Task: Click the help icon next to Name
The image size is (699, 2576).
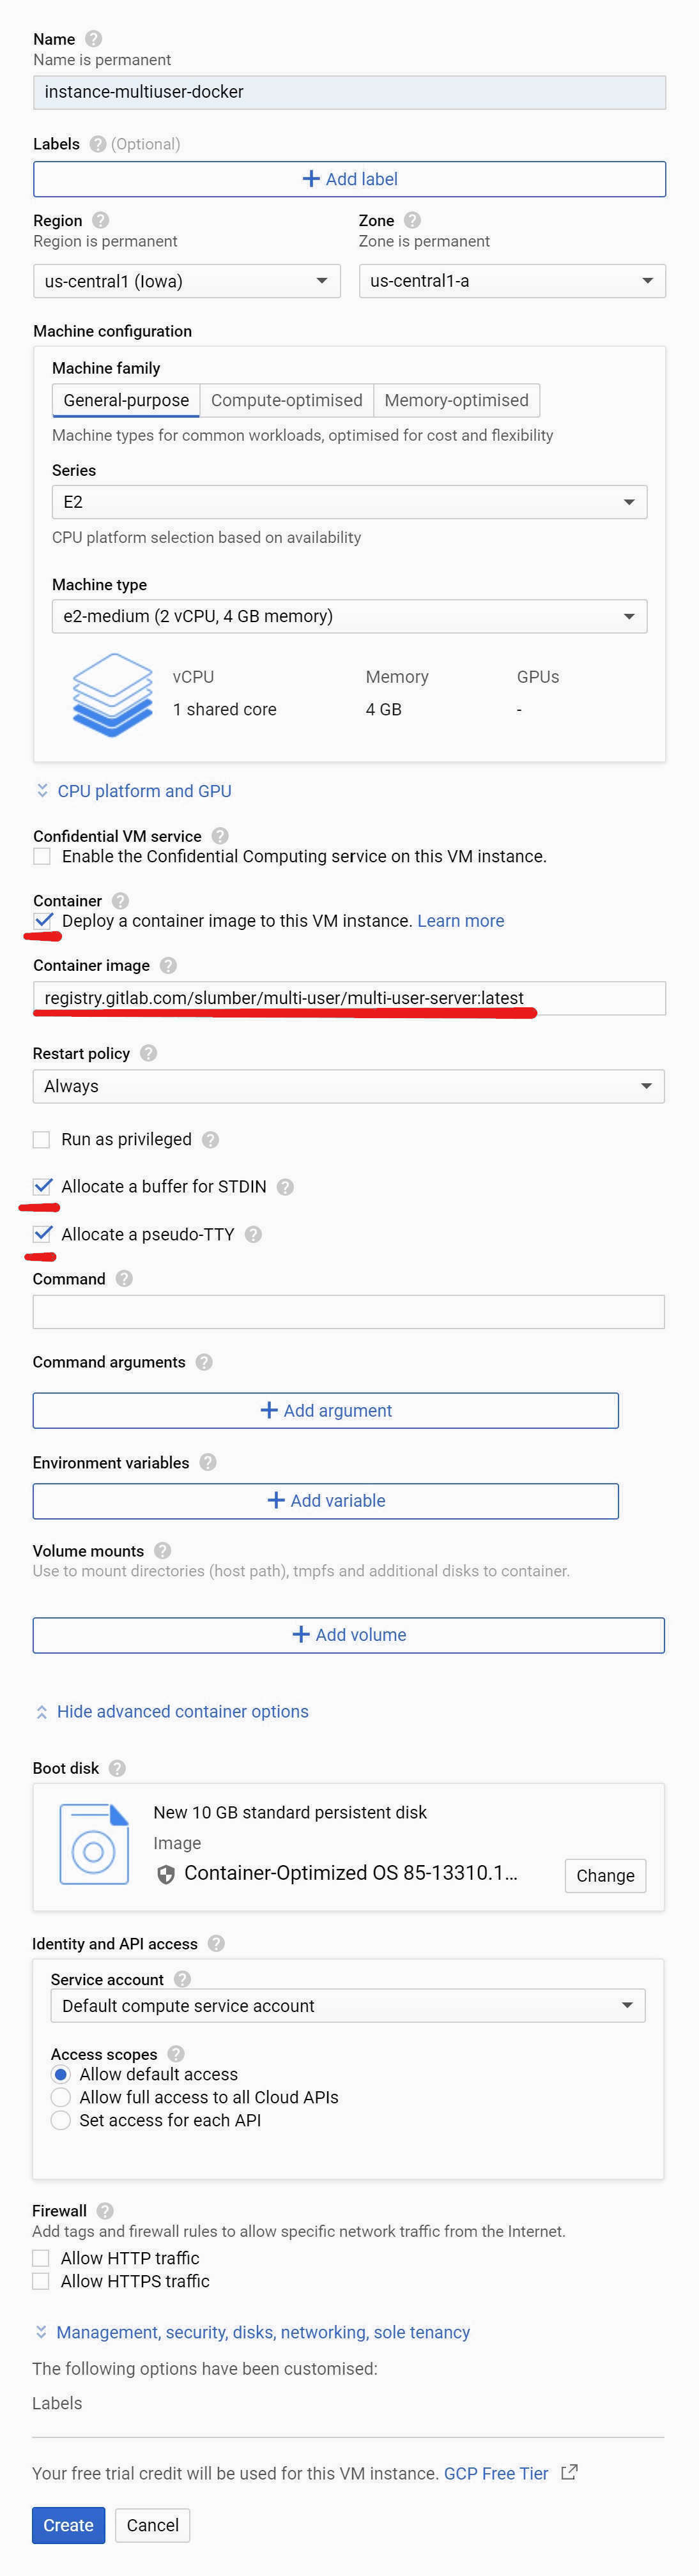Action: 93,39
